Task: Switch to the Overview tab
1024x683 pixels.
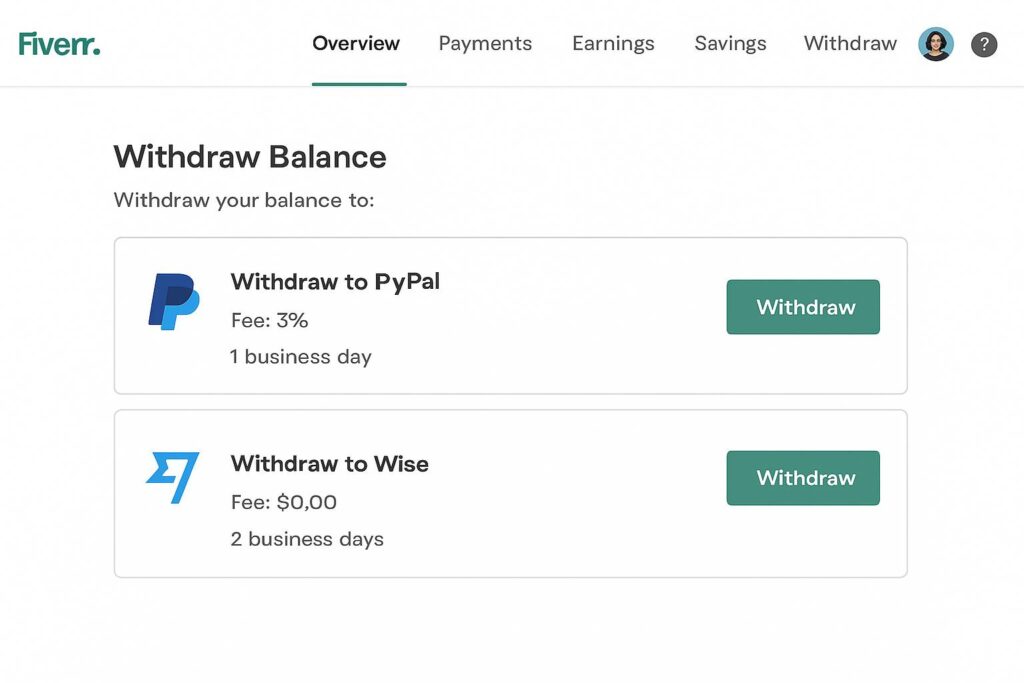Action: (x=356, y=44)
